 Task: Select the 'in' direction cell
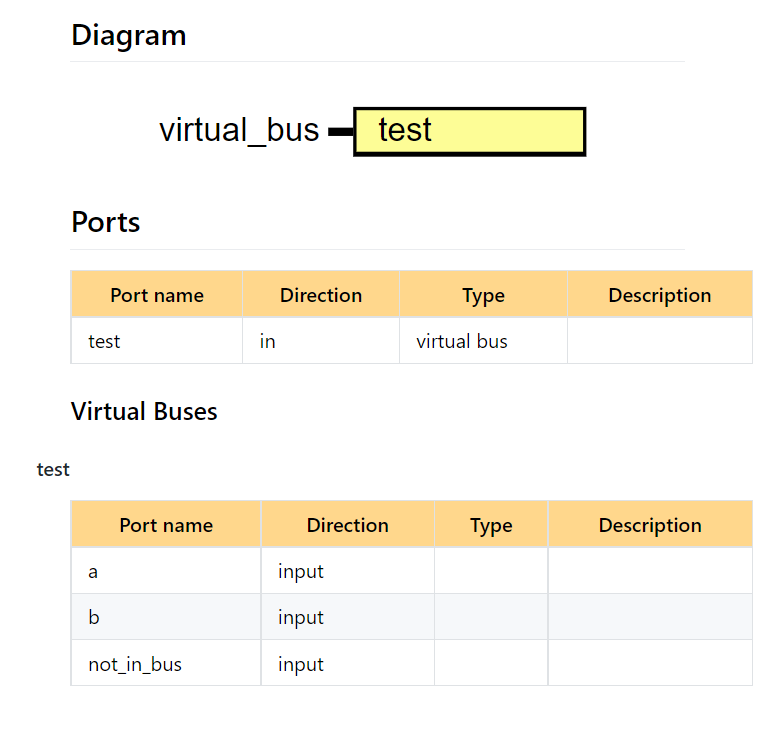tap(321, 341)
